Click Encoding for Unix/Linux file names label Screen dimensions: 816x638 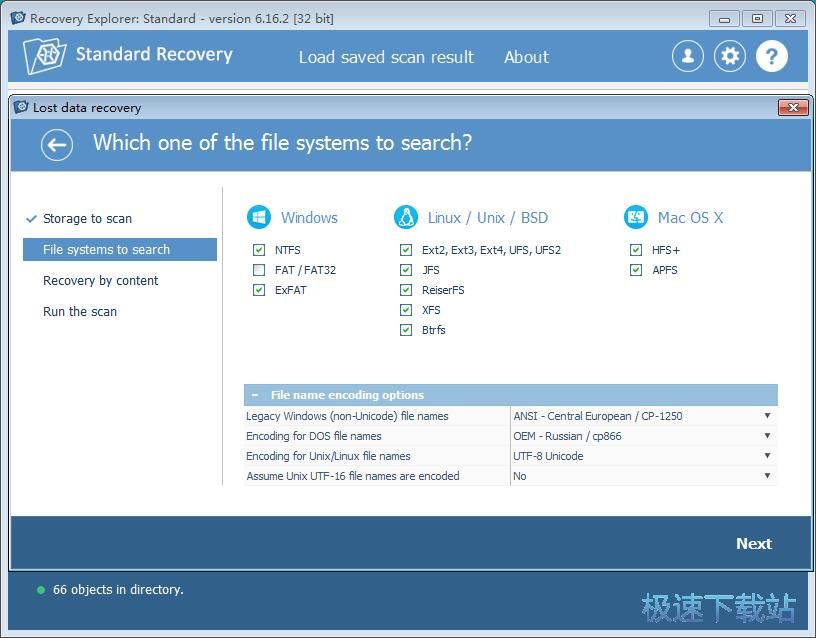(328, 456)
